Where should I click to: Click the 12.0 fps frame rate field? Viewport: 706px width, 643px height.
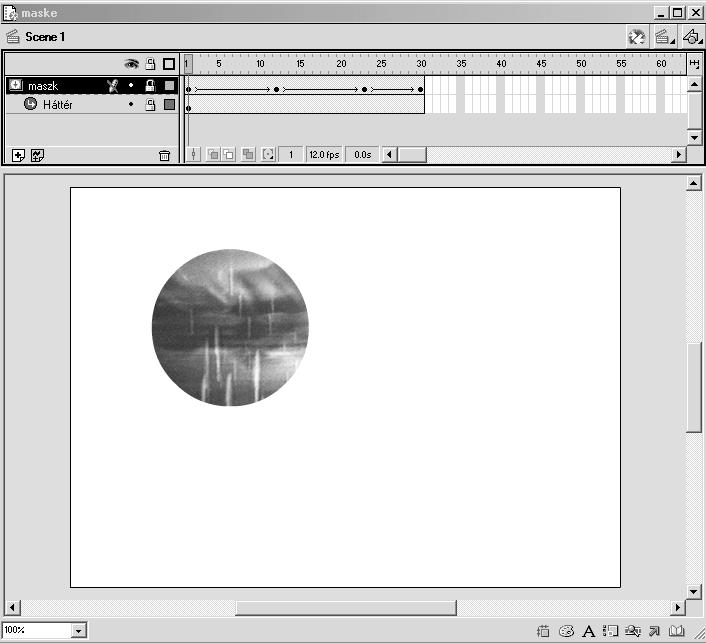click(x=324, y=155)
